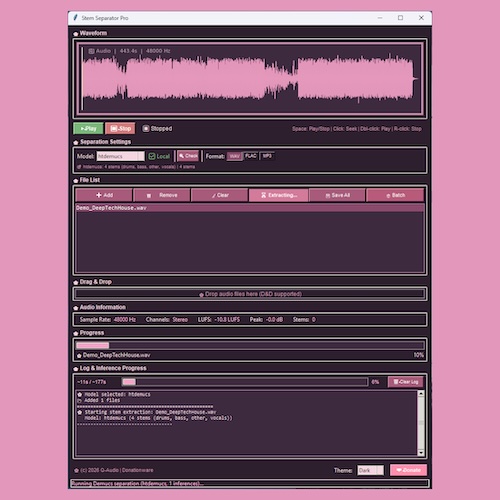This screenshot has width=500, height=500.
Task: Click the Channels value Stereo
Action: coord(180,319)
